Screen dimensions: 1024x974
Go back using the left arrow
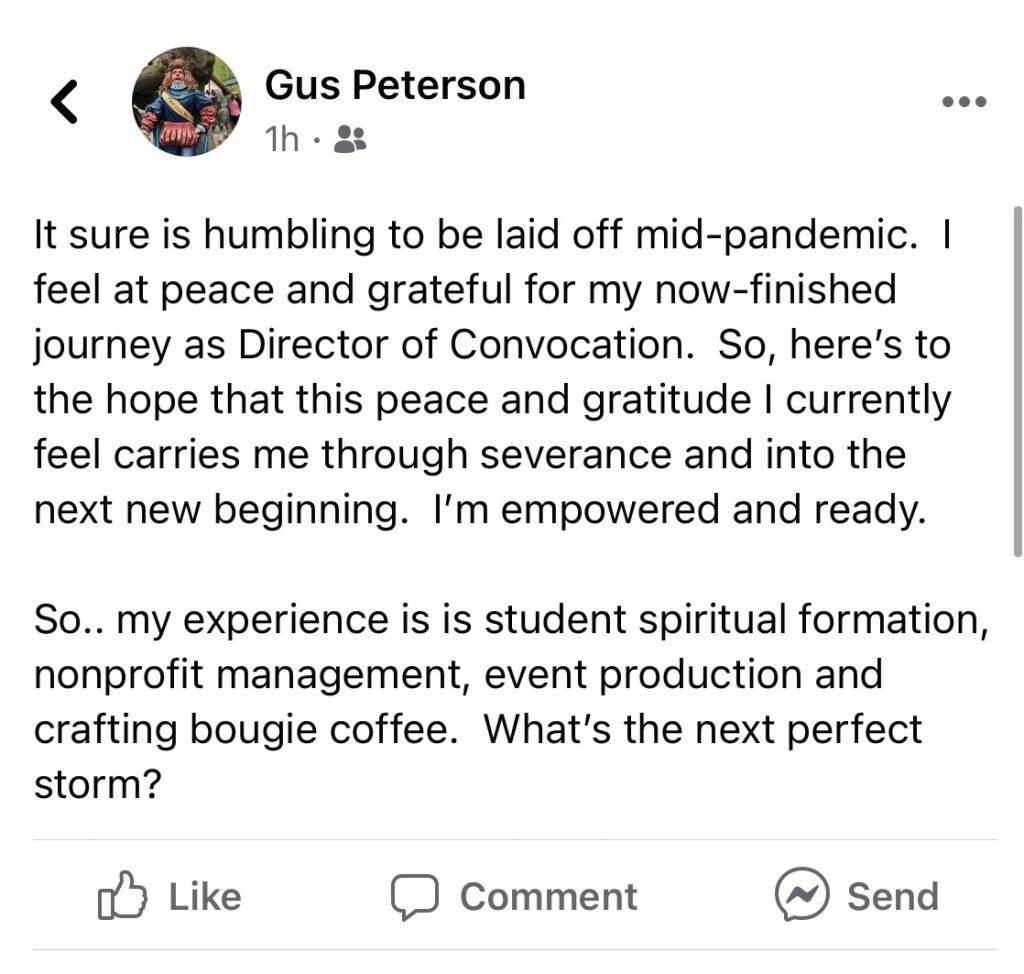tap(64, 101)
